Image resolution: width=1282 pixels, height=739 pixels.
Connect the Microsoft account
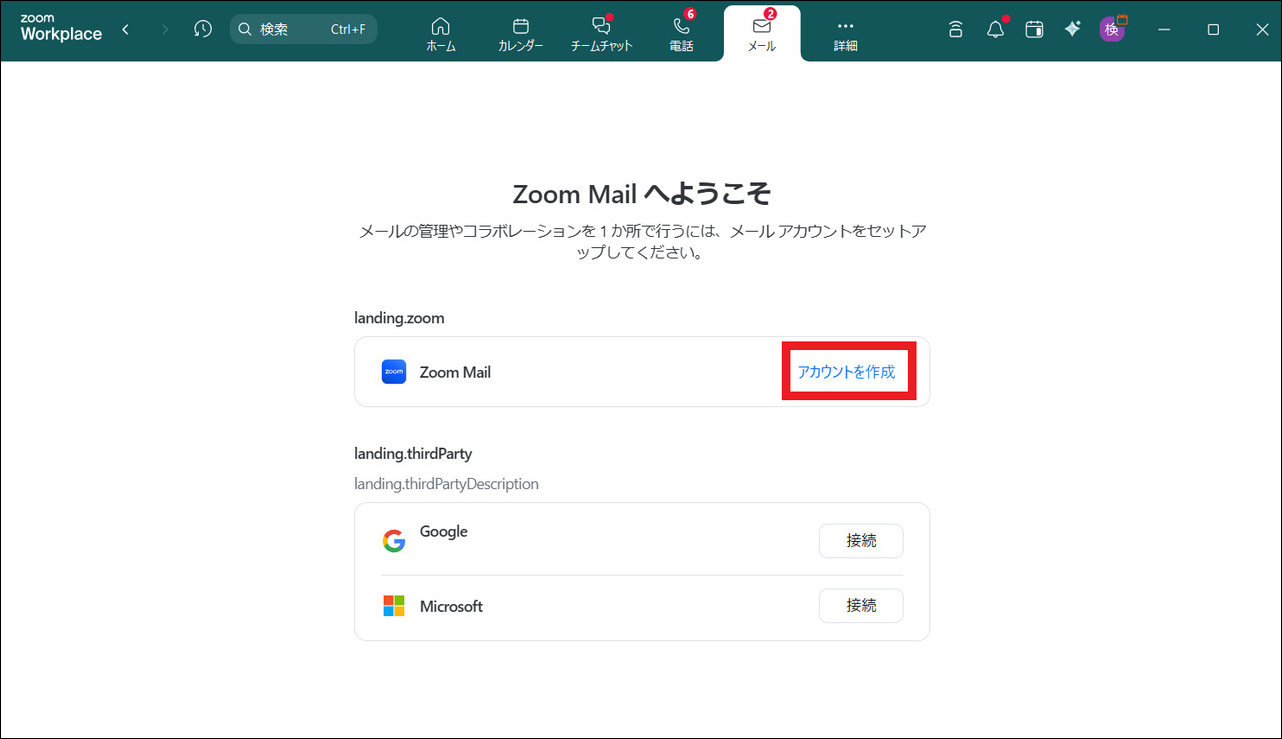pyautogui.click(x=861, y=605)
